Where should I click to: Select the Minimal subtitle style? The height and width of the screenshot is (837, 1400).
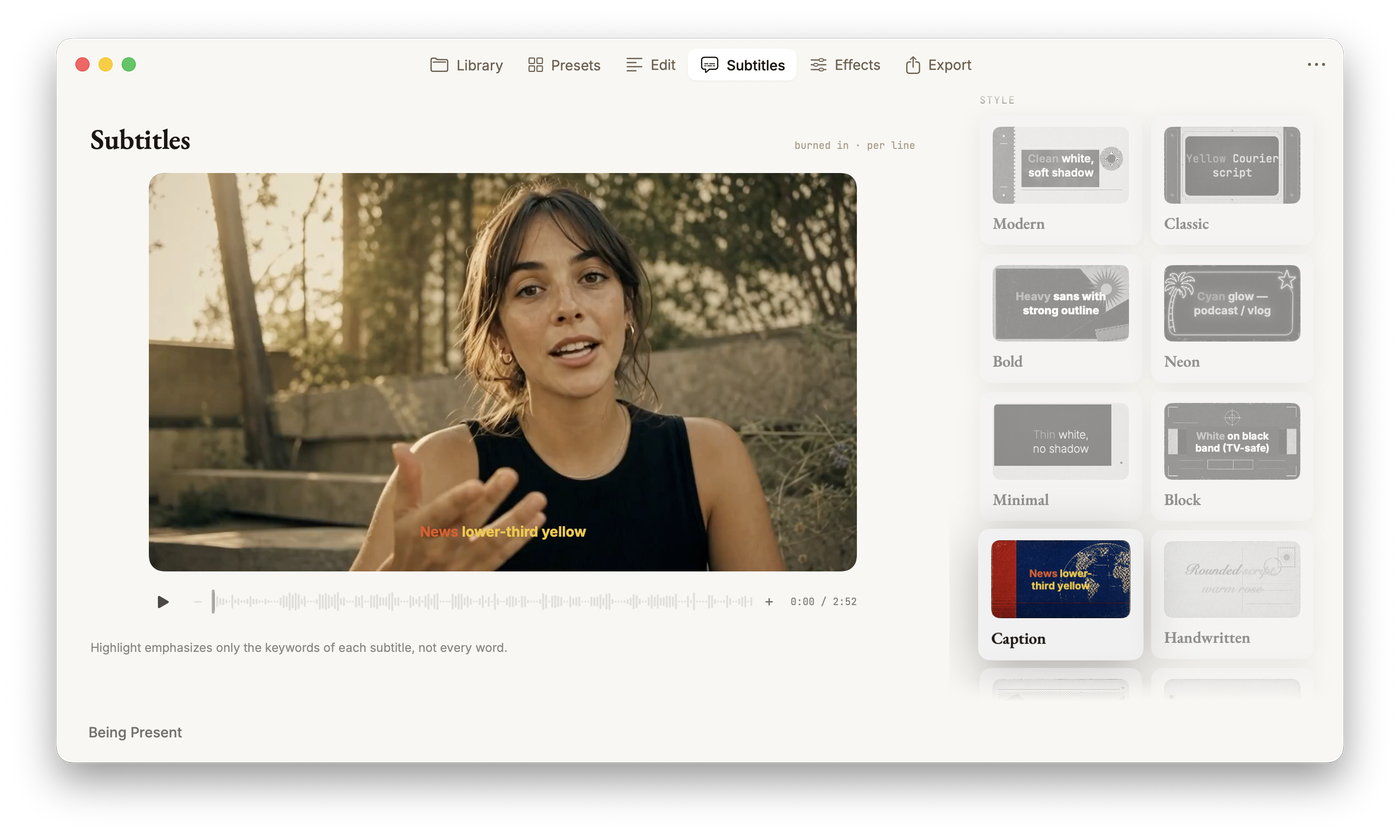click(x=1060, y=455)
